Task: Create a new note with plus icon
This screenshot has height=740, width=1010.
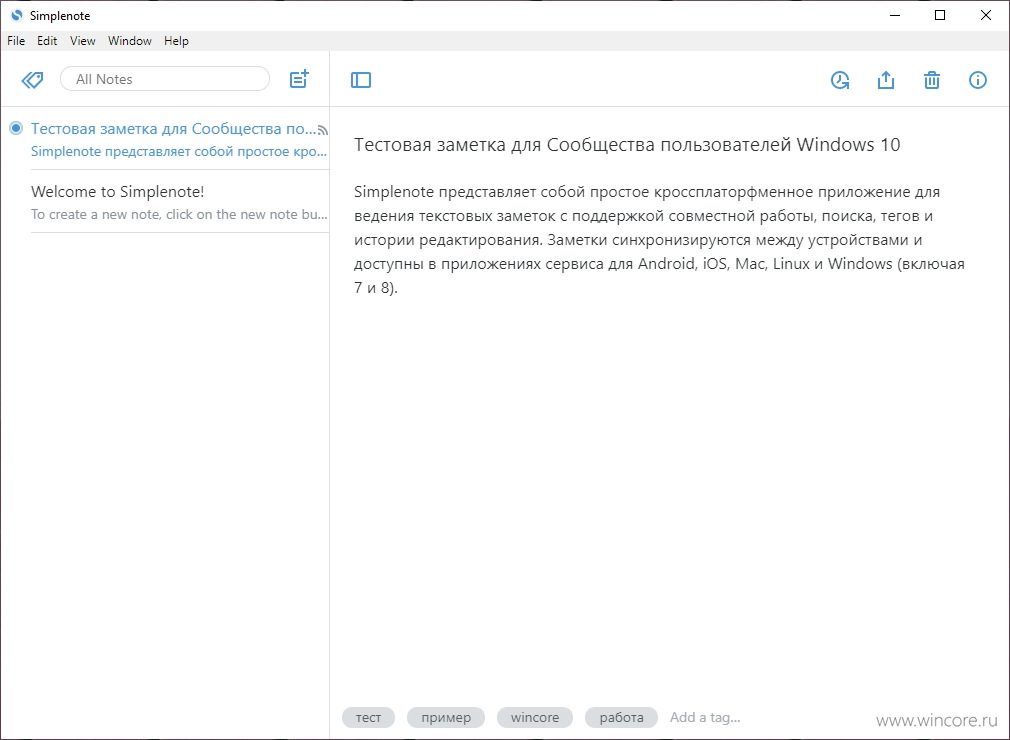Action: [x=299, y=79]
